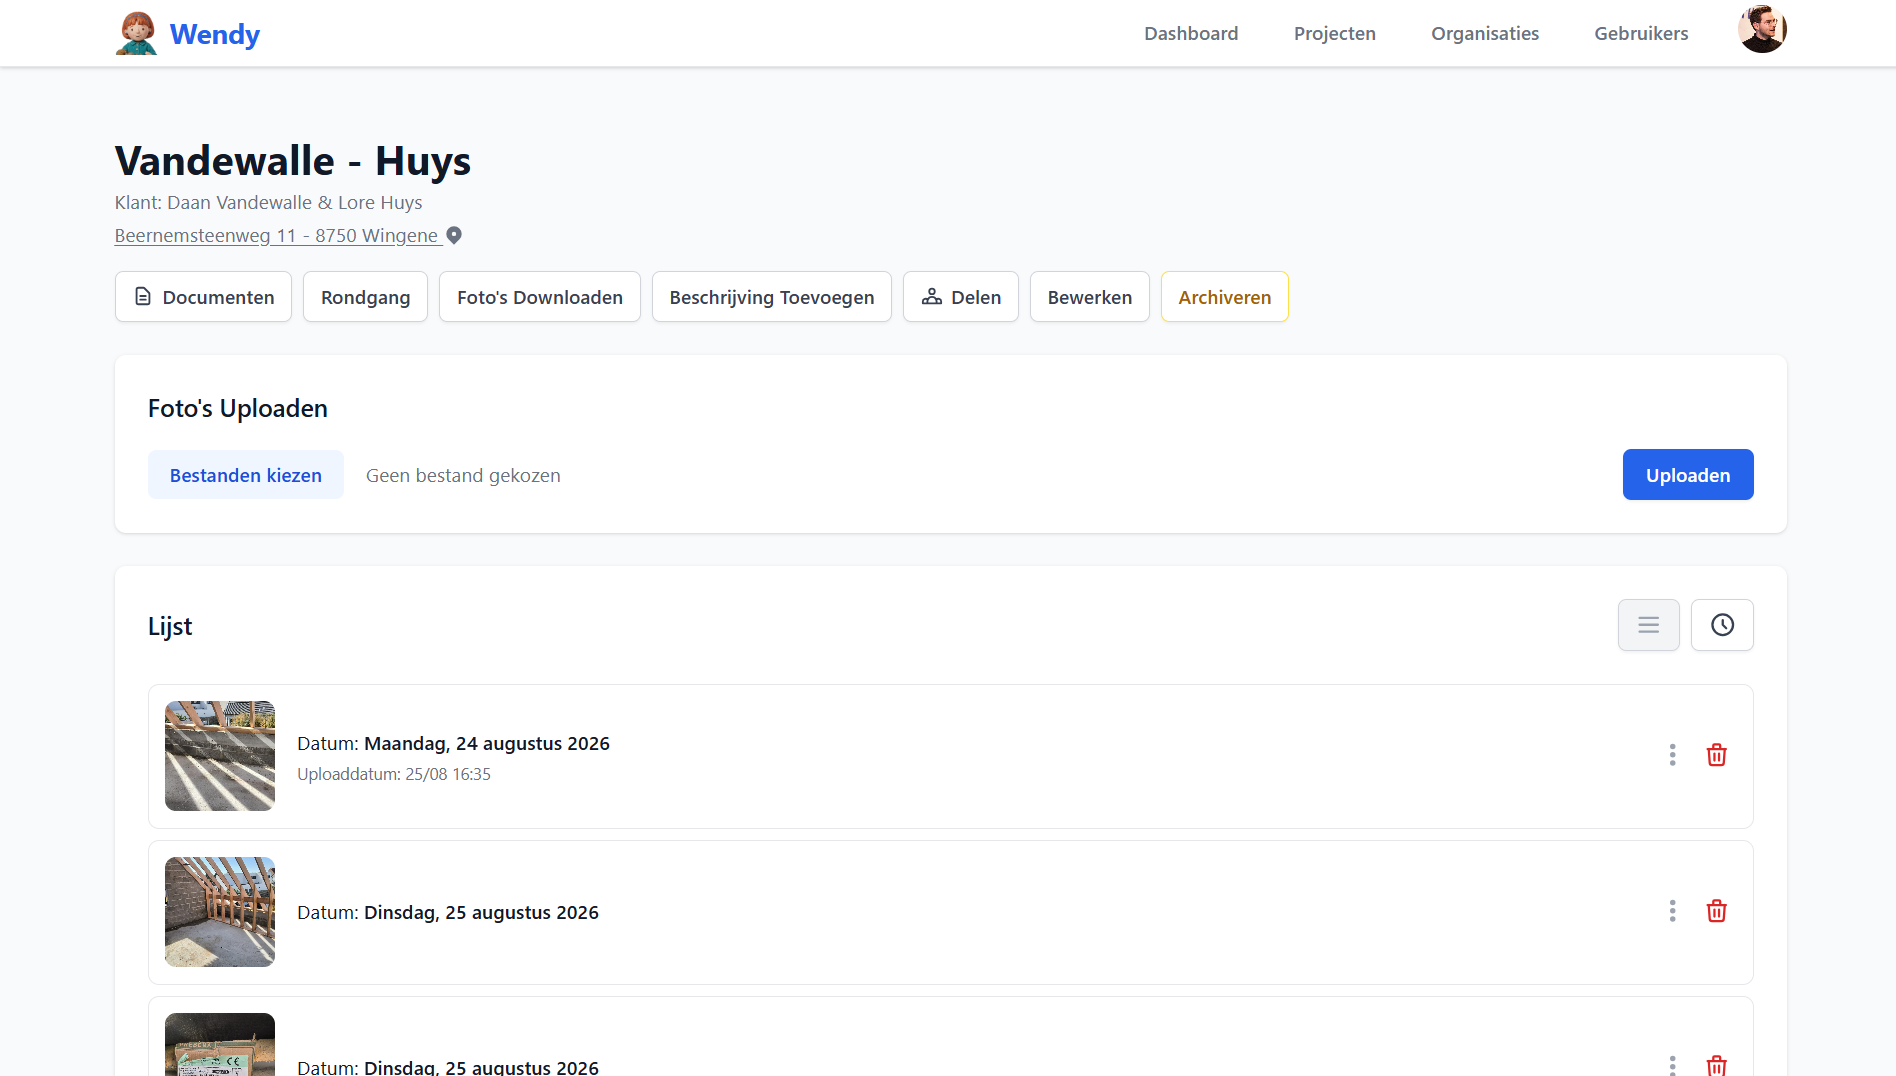
Task: Switch to timeline view with the clock icon
Action: pos(1722,625)
